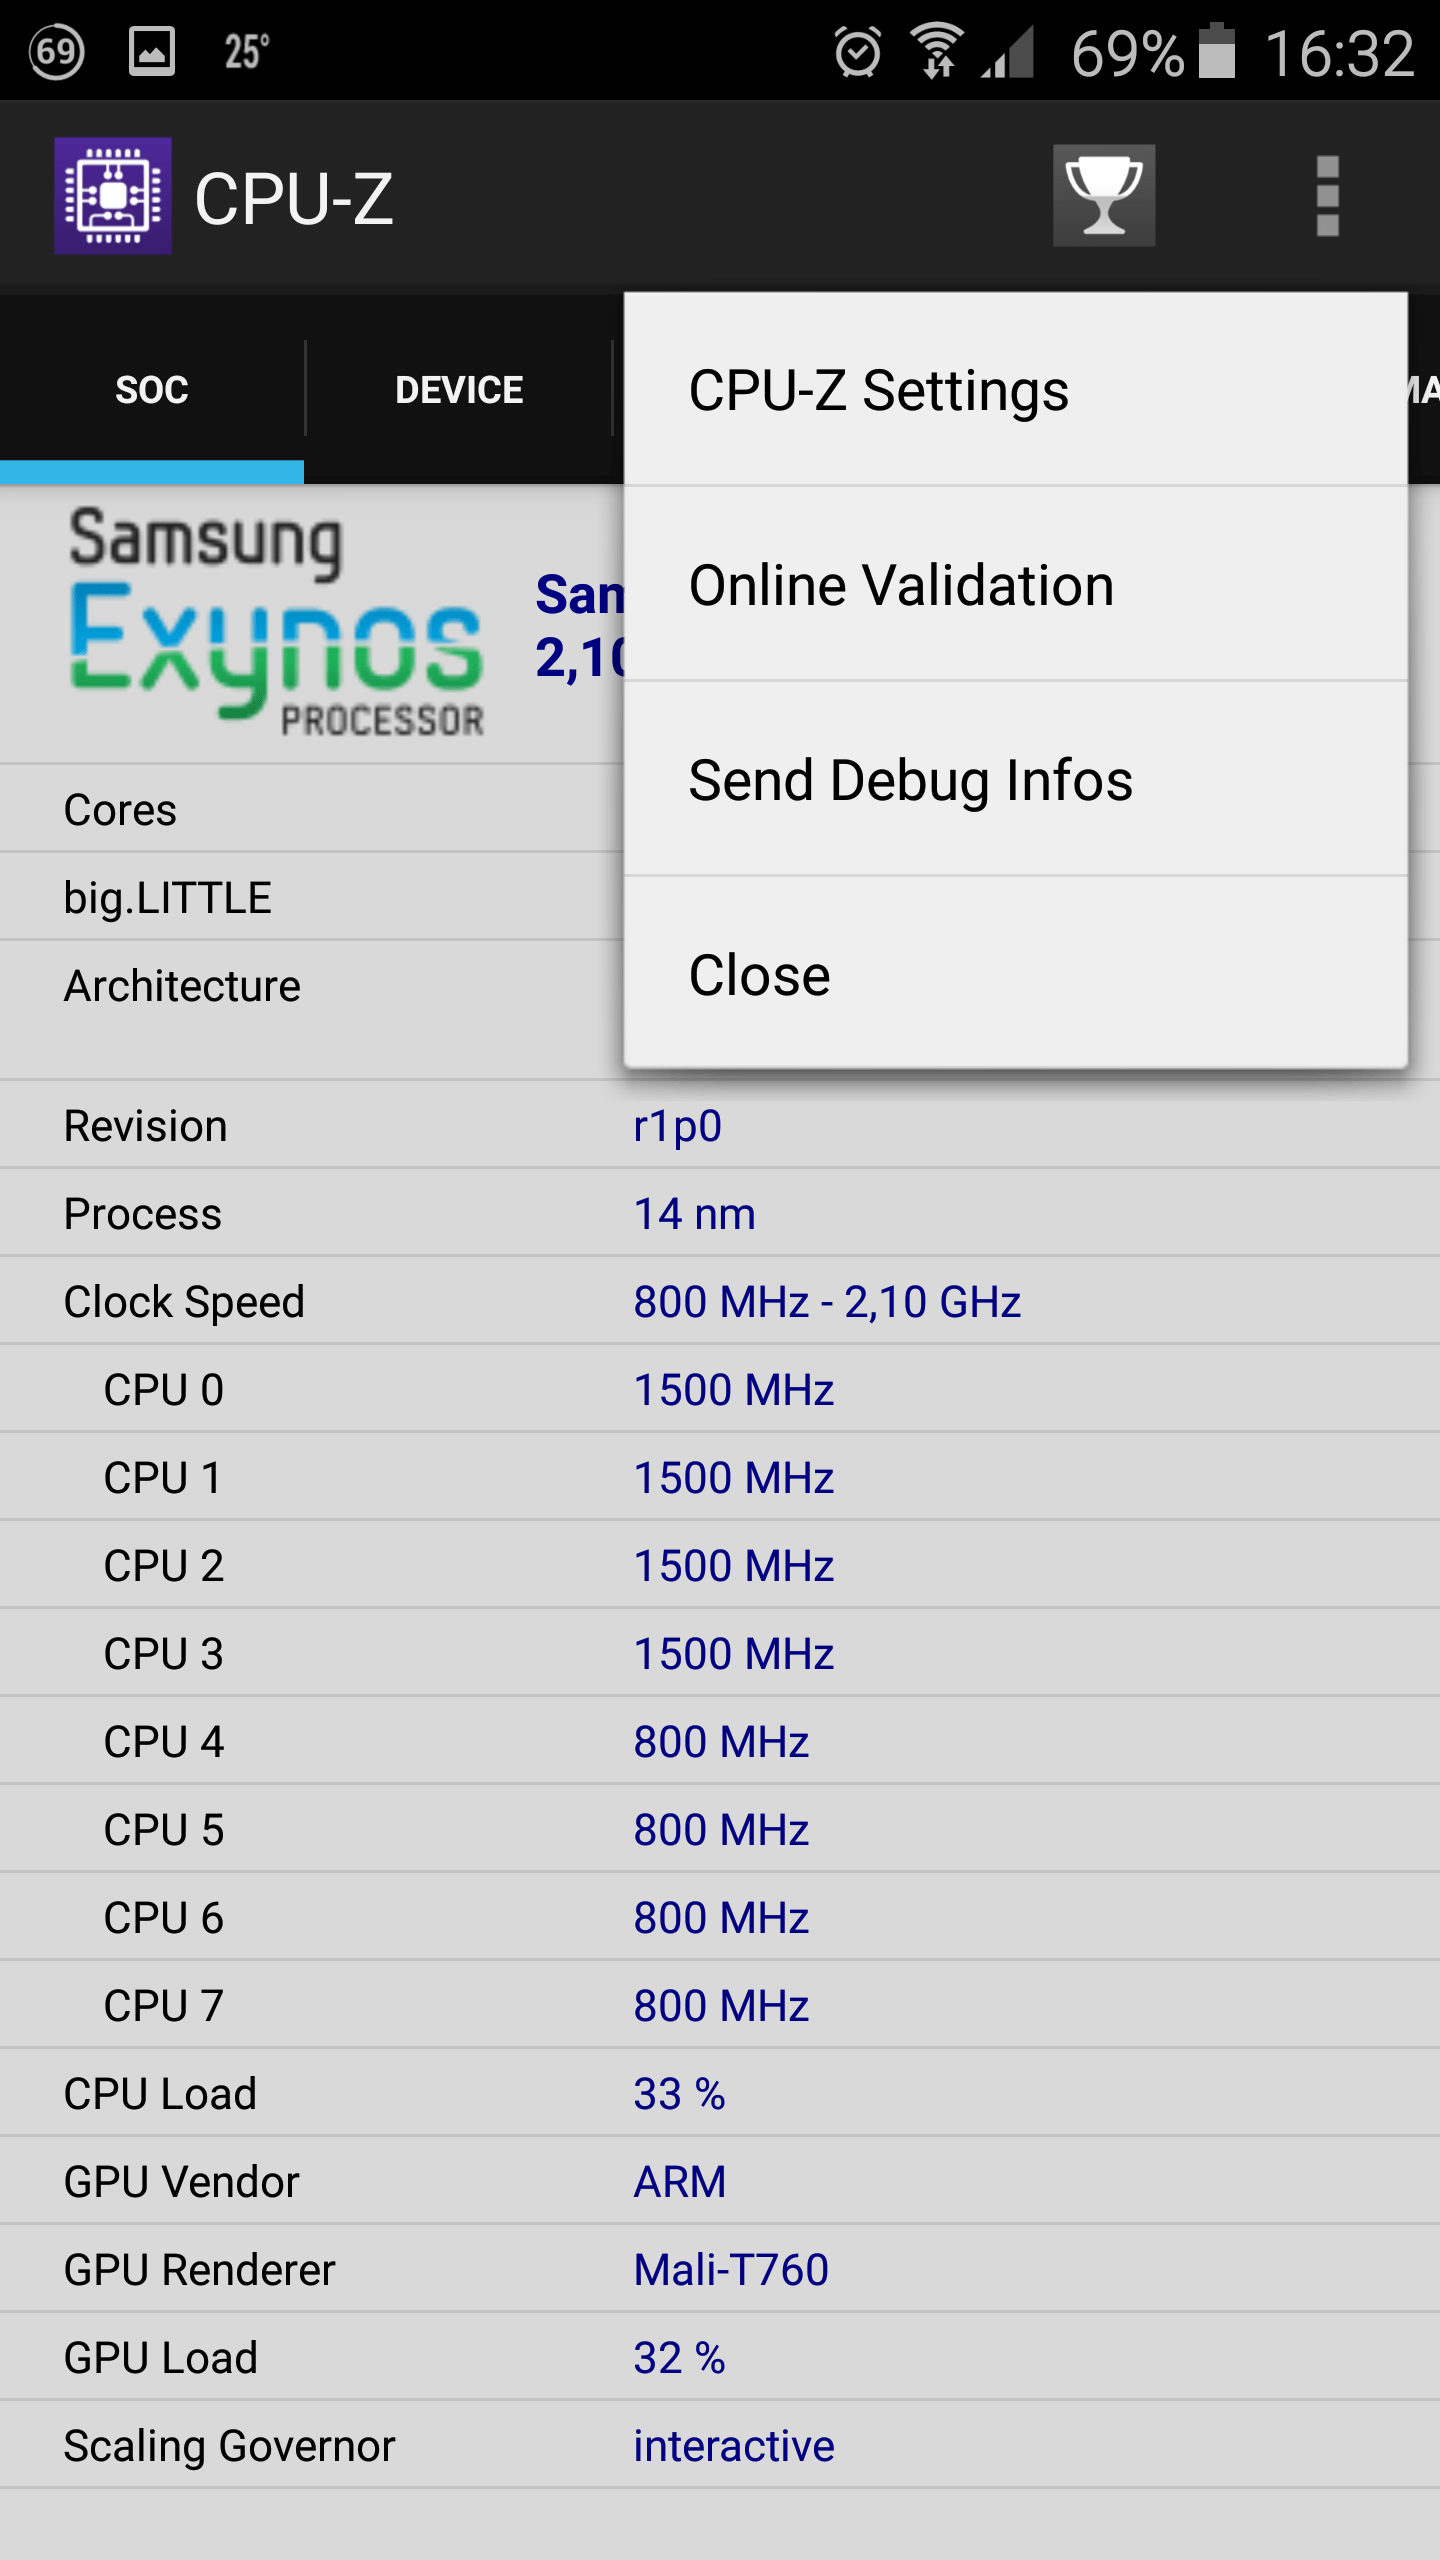Screen dimensions: 1440x2560
Task: Tap the battery icon in status bar
Action: (1217, 52)
